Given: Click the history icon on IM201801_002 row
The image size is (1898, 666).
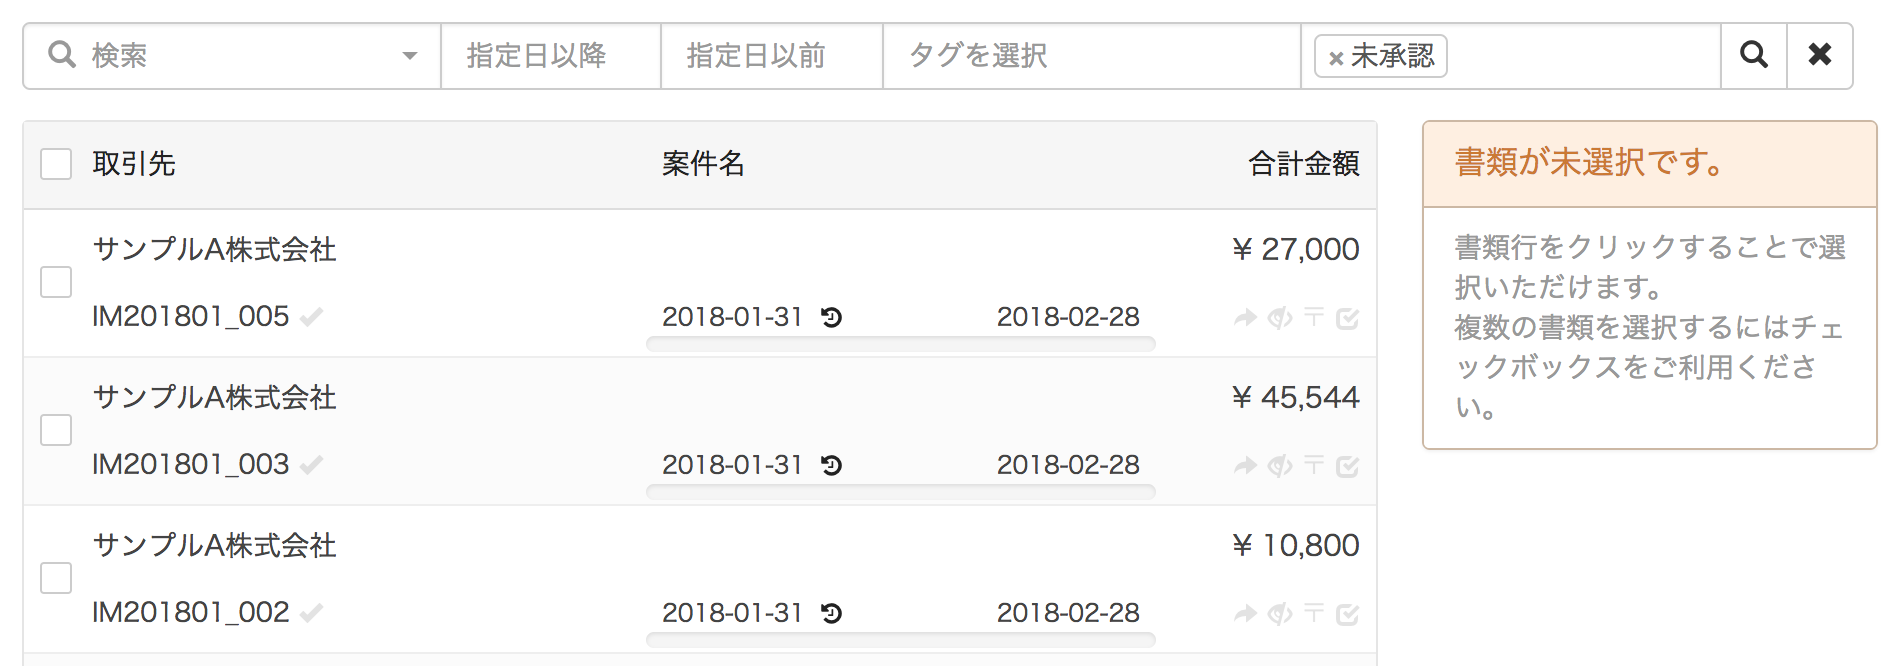Looking at the screenshot, I should coord(831,613).
